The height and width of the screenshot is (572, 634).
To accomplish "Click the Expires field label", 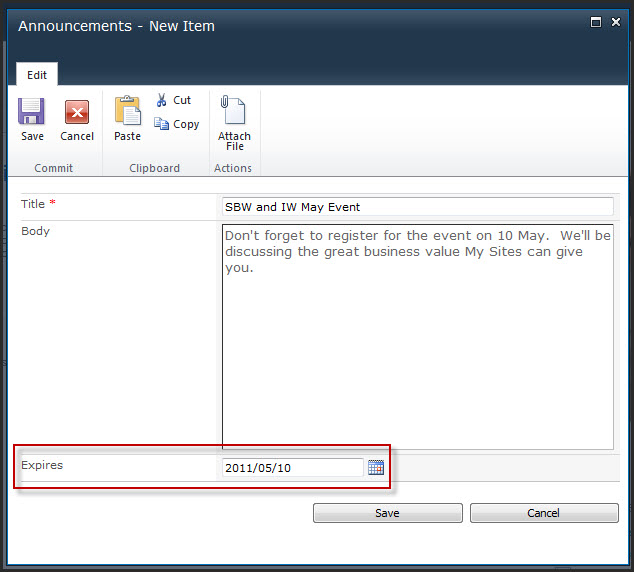I will pyautogui.click(x=42, y=465).
